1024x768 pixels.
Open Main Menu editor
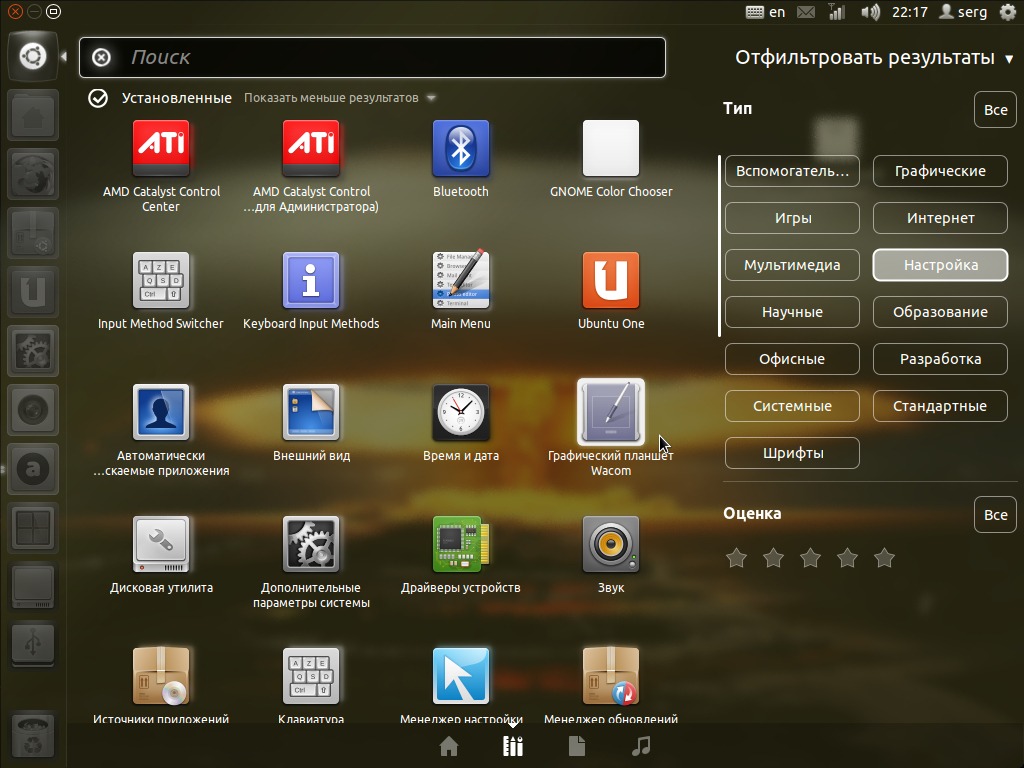point(460,280)
